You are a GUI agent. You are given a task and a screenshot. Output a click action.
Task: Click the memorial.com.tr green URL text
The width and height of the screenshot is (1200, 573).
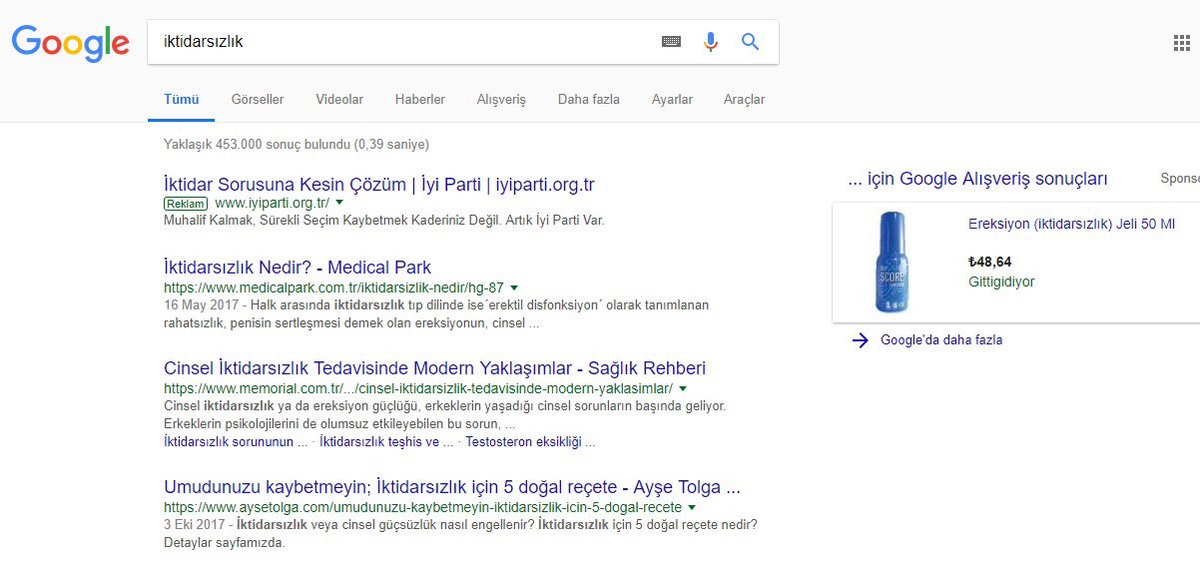coord(418,388)
